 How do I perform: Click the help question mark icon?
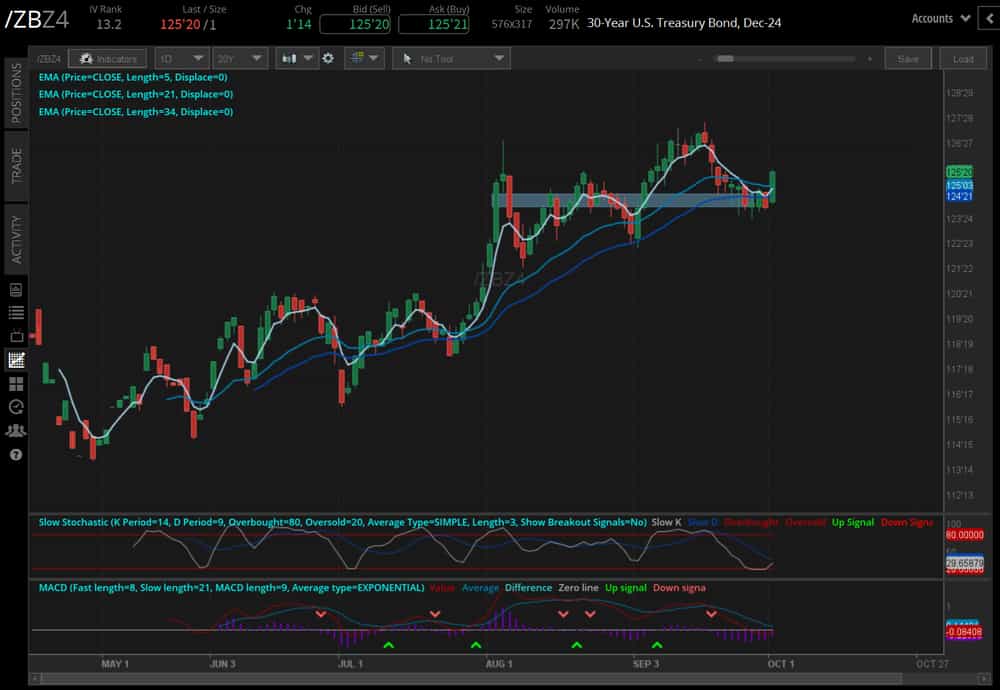[x=15, y=455]
